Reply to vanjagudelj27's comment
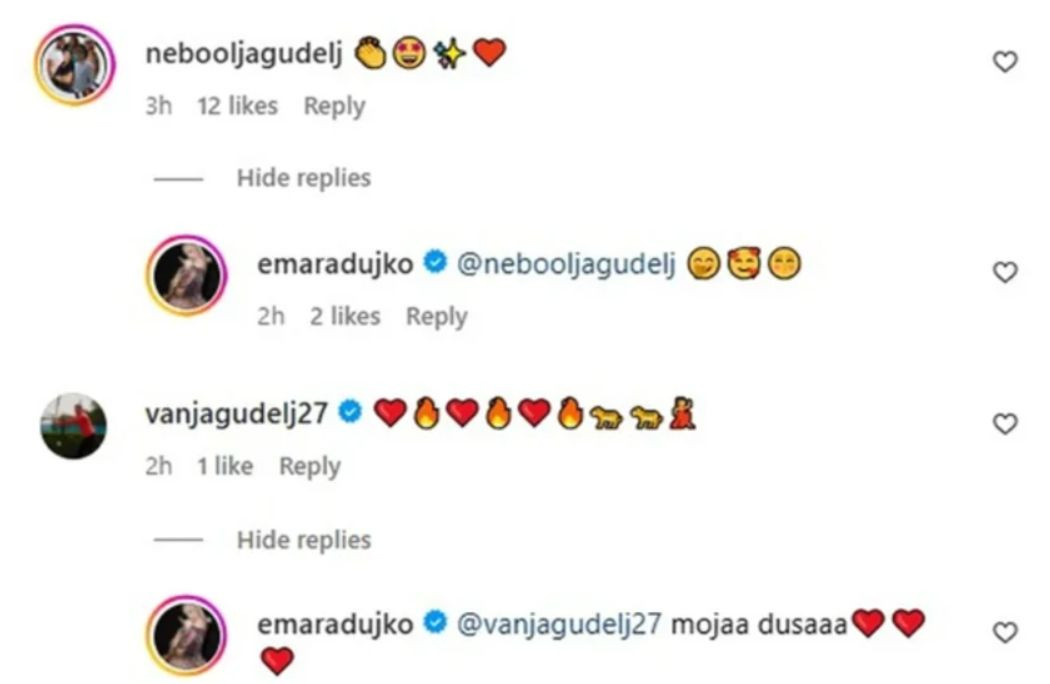1050x684 pixels. tap(309, 466)
